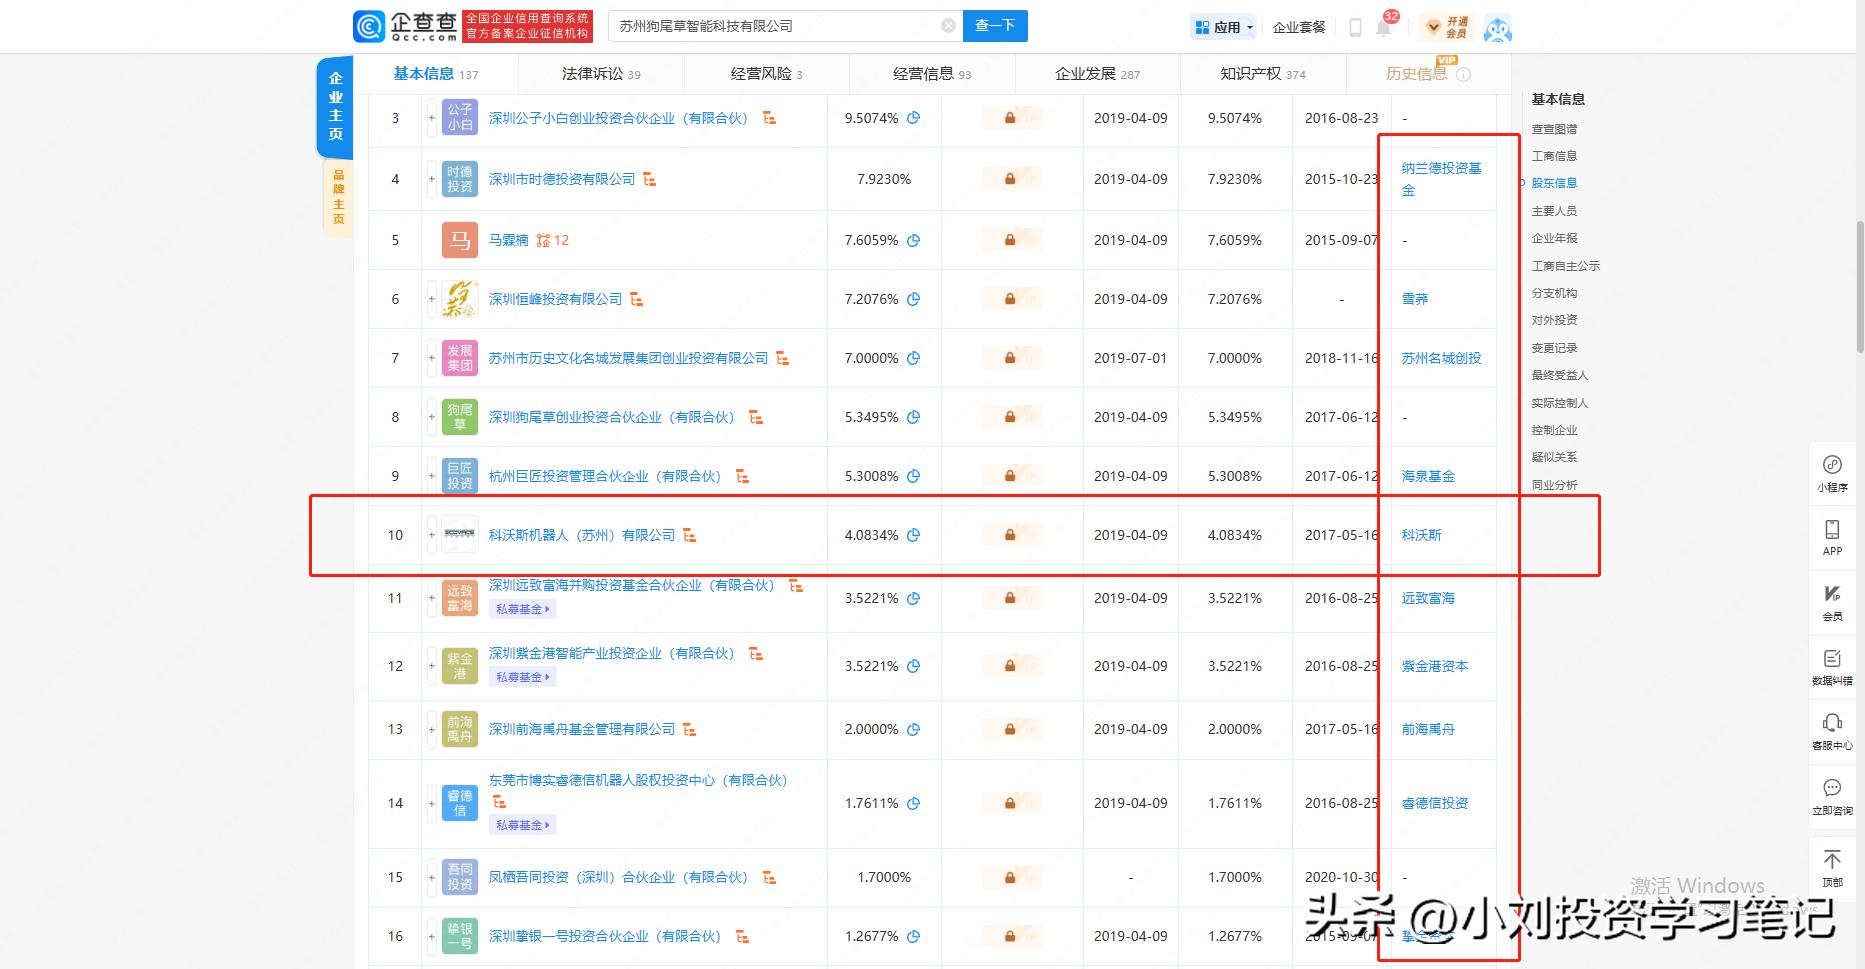Select 企业主页 side tab
Viewport: 1865px width, 969px height.
click(335, 106)
